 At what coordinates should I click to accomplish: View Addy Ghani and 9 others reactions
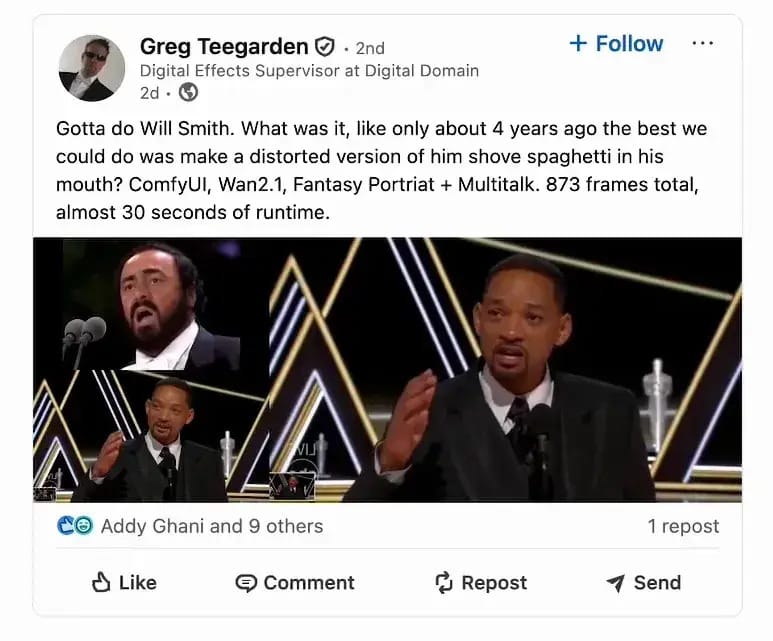point(212,526)
